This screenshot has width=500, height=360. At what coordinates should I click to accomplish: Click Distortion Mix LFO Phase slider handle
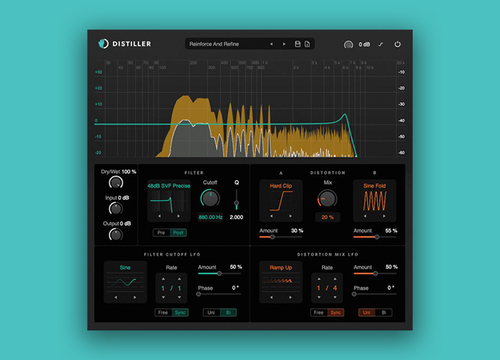(x=354, y=294)
